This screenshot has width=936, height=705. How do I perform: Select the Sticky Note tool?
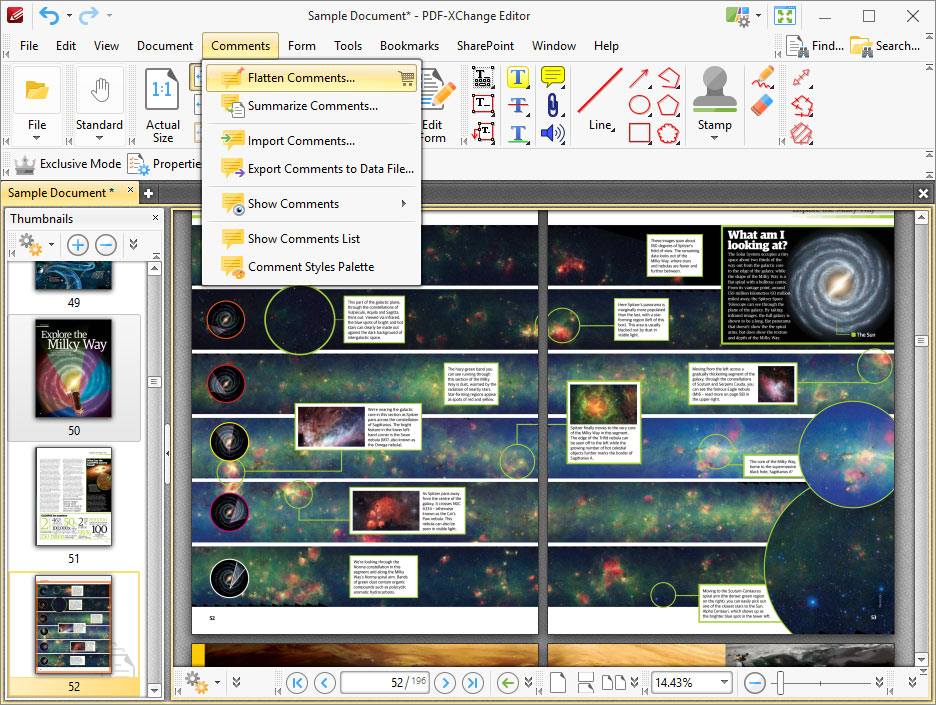[553, 76]
